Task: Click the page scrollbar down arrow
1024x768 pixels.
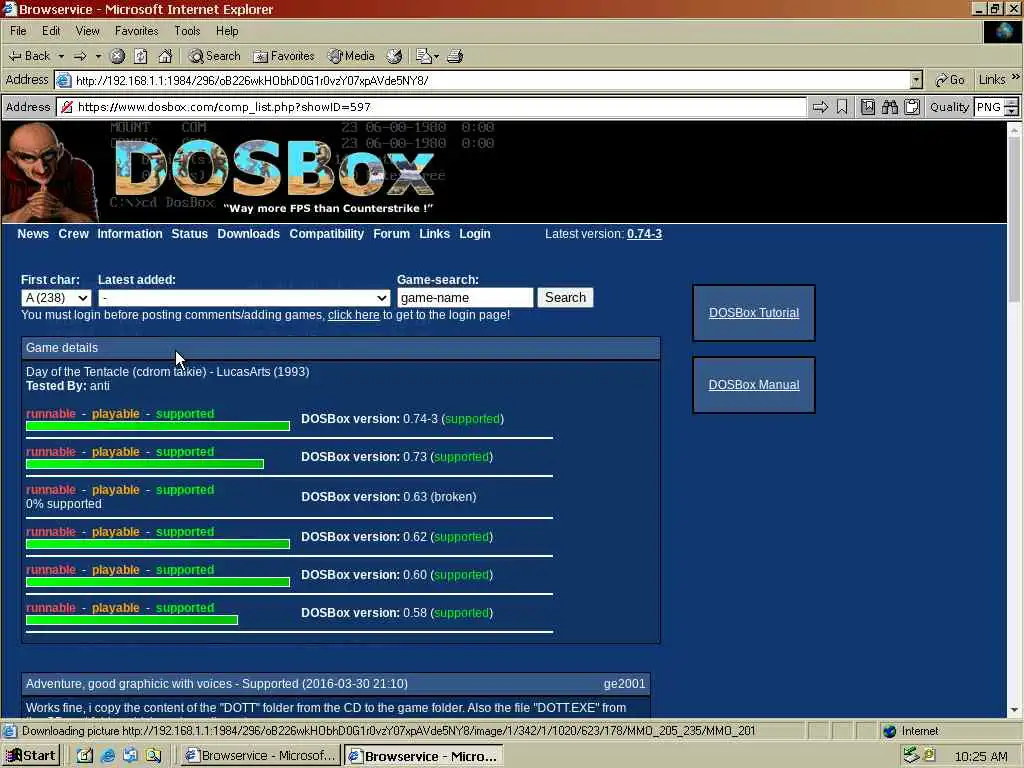Action: 1014,710
